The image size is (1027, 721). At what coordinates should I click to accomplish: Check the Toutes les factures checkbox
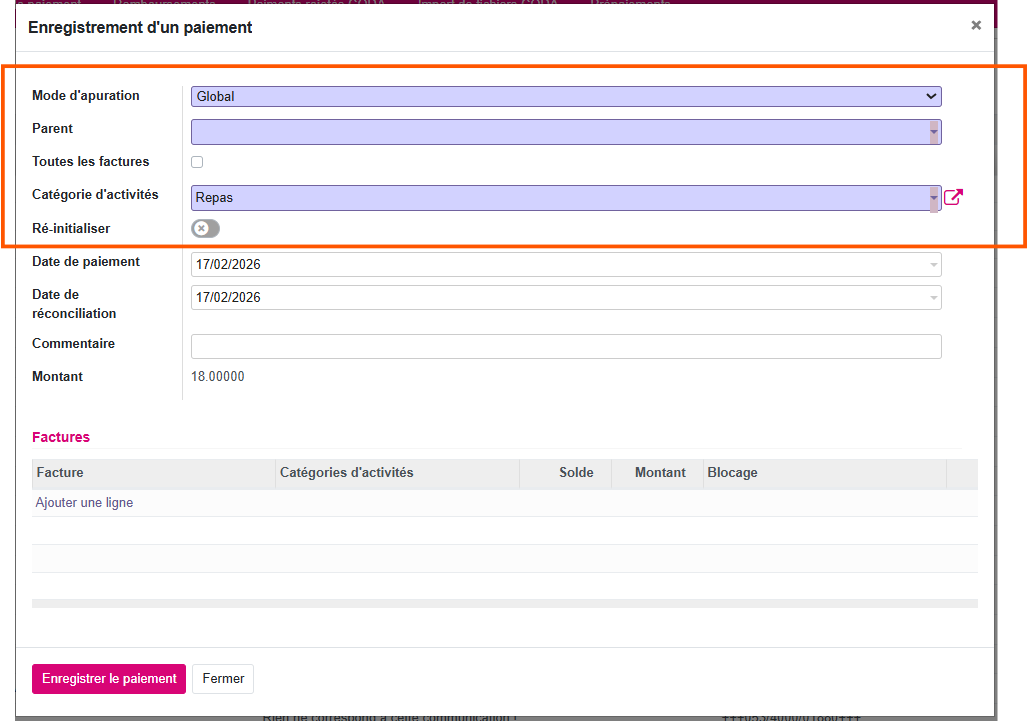tap(197, 162)
